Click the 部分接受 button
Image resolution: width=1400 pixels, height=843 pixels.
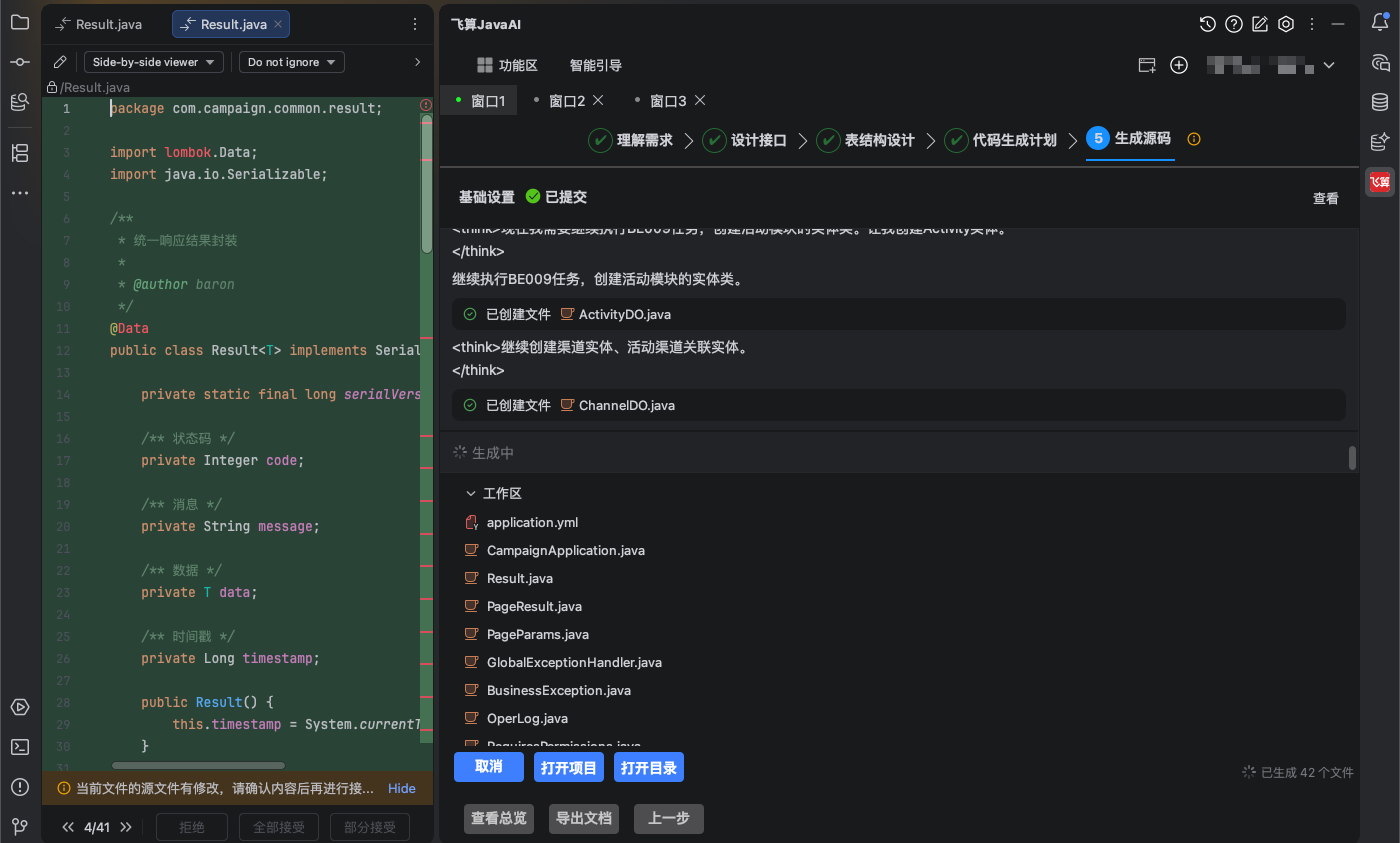(x=369, y=827)
